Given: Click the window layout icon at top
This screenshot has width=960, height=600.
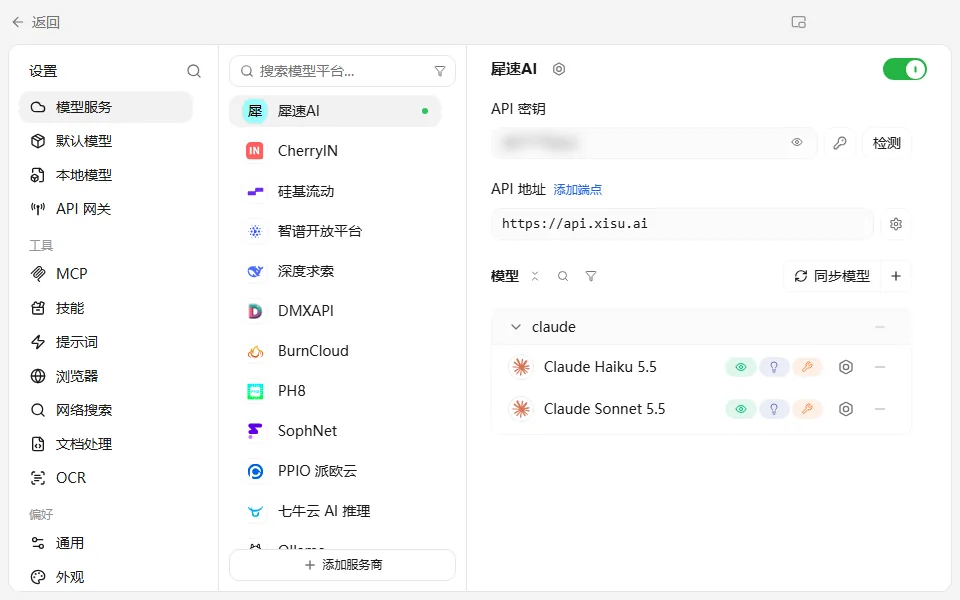Looking at the screenshot, I should click(x=798, y=22).
